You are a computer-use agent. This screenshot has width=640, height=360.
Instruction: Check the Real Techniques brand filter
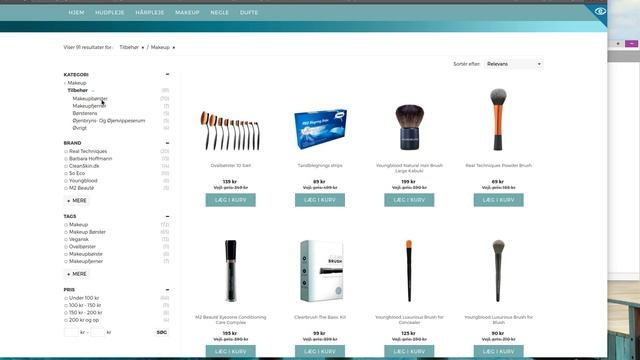pos(66,151)
